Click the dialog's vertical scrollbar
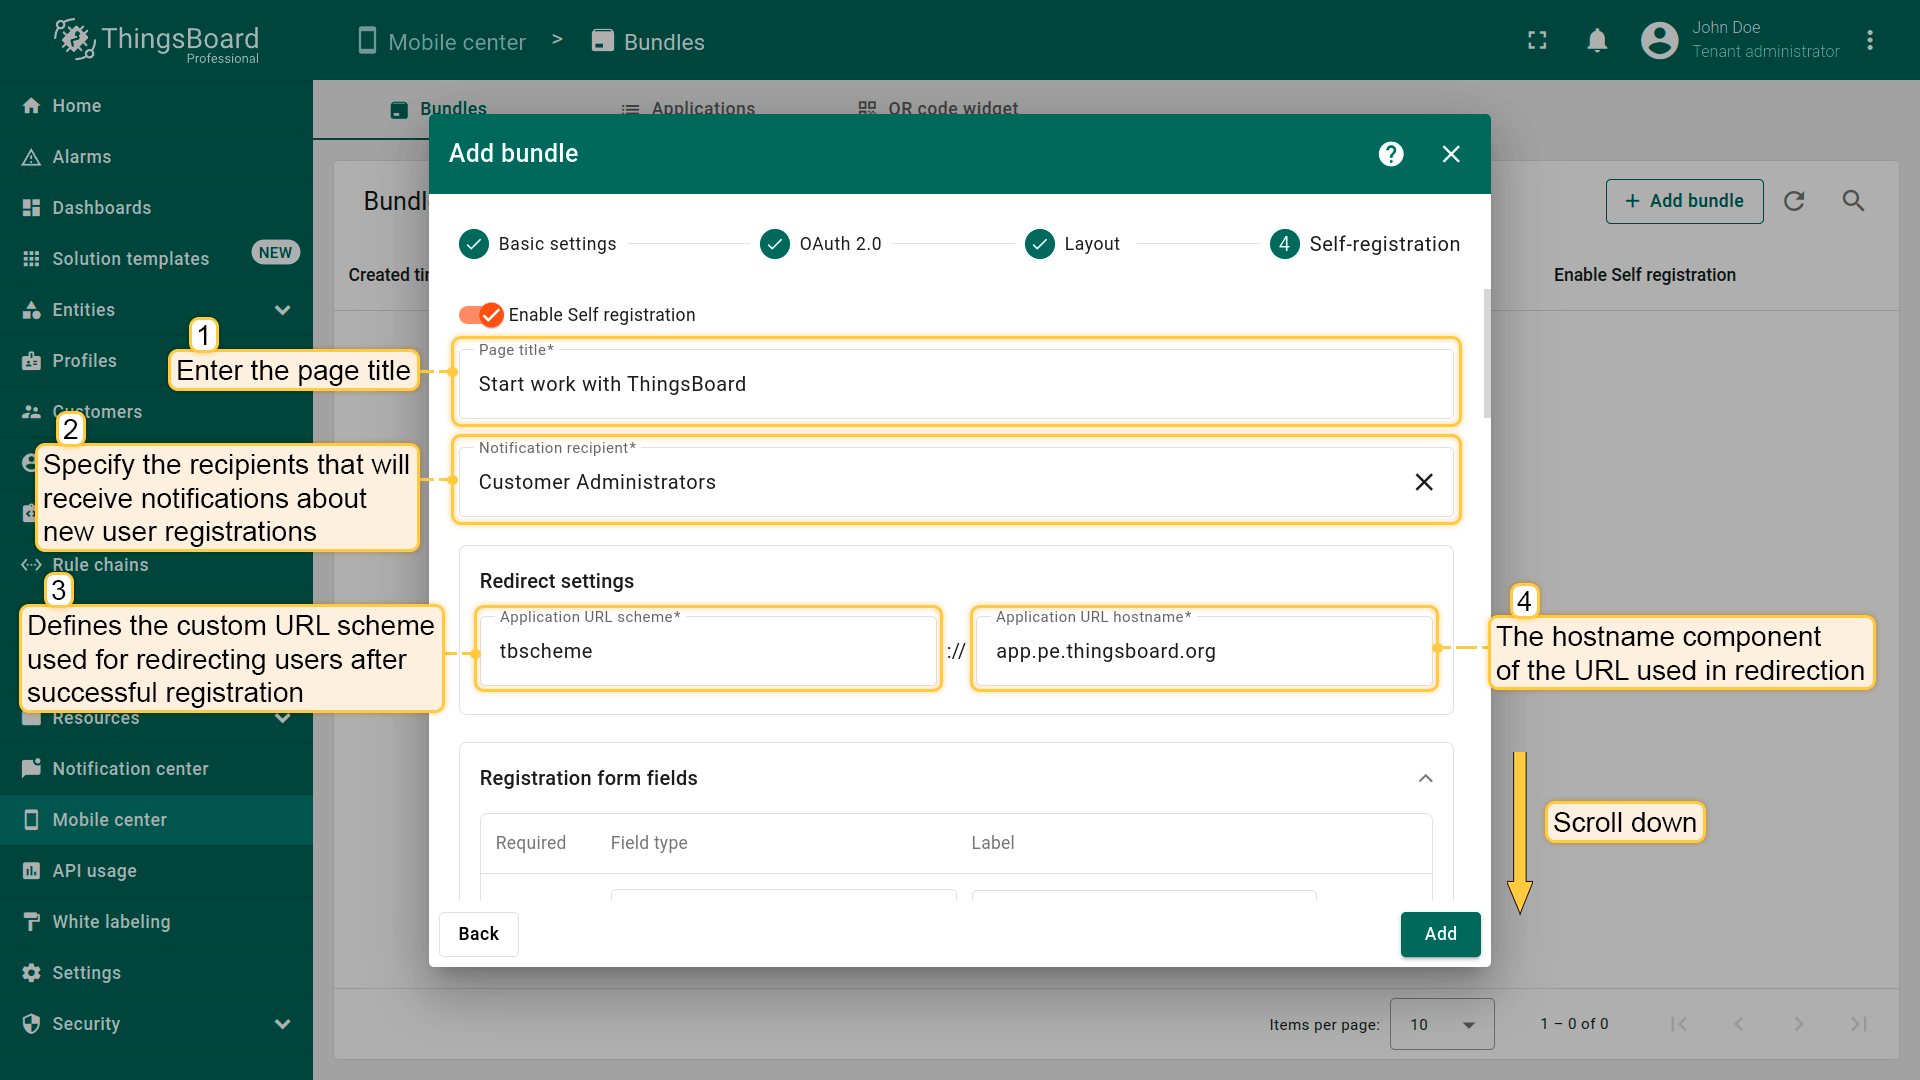This screenshot has width=1920, height=1080. (x=1486, y=354)
